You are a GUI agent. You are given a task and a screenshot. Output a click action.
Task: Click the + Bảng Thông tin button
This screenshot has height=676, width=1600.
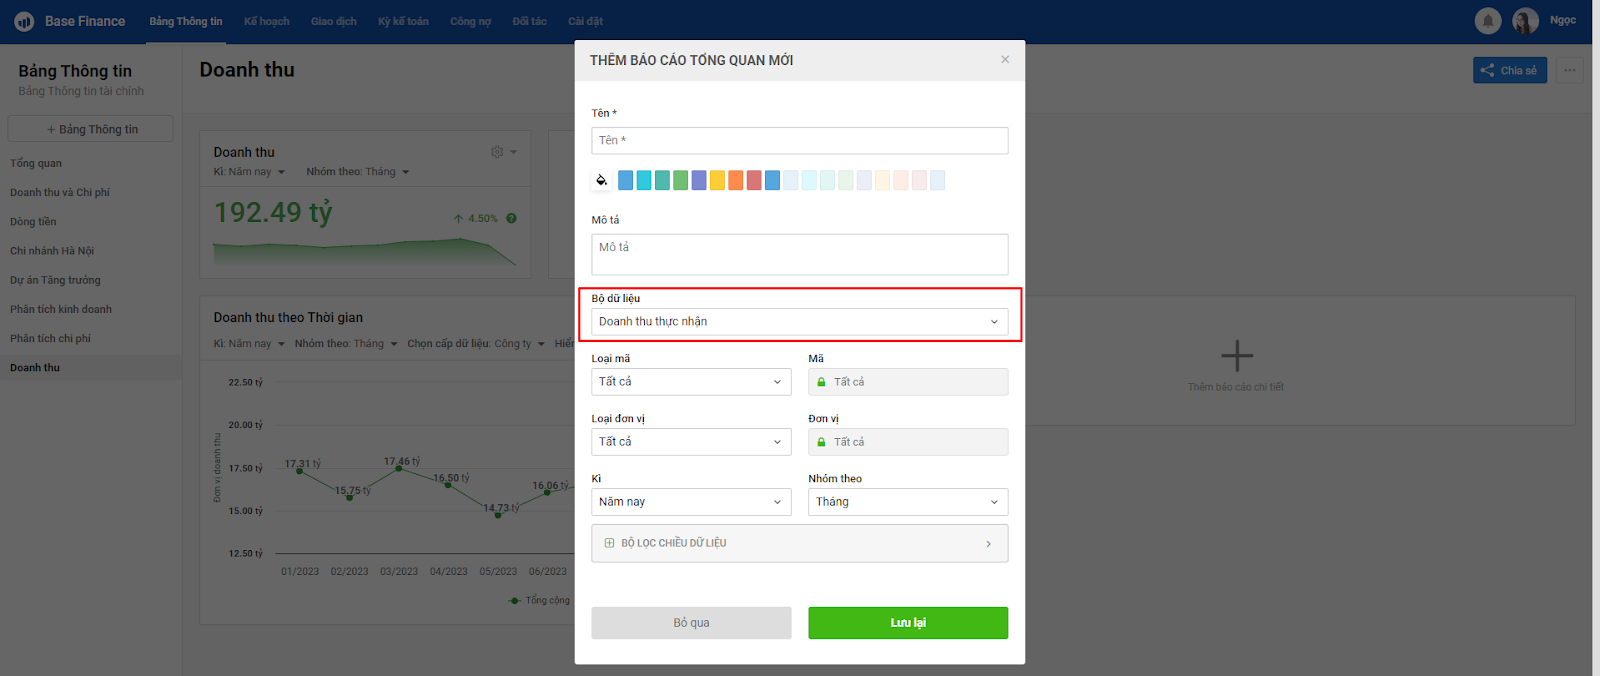[x=91, y=129]
